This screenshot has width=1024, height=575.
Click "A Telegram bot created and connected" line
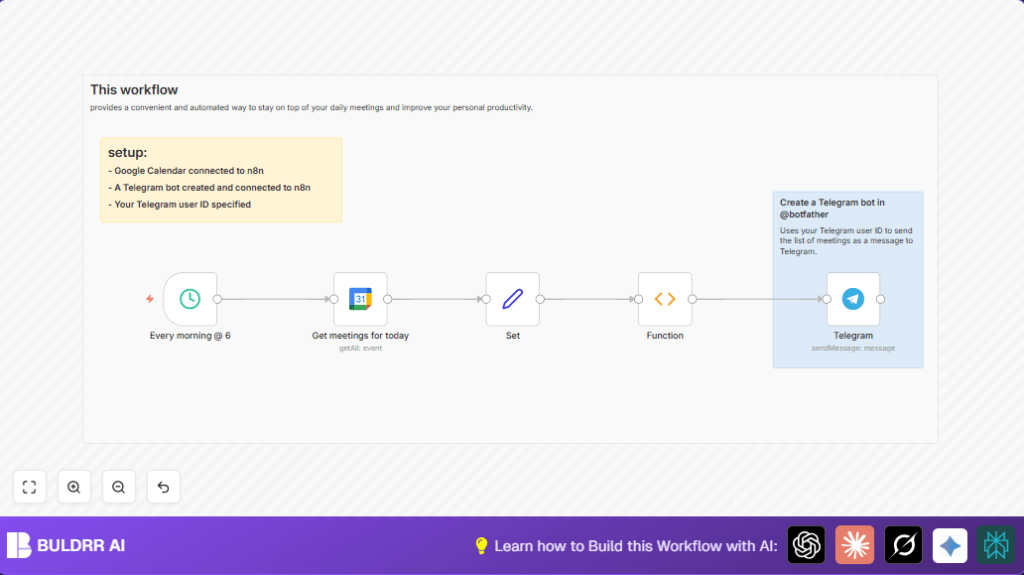click(209, 188)
